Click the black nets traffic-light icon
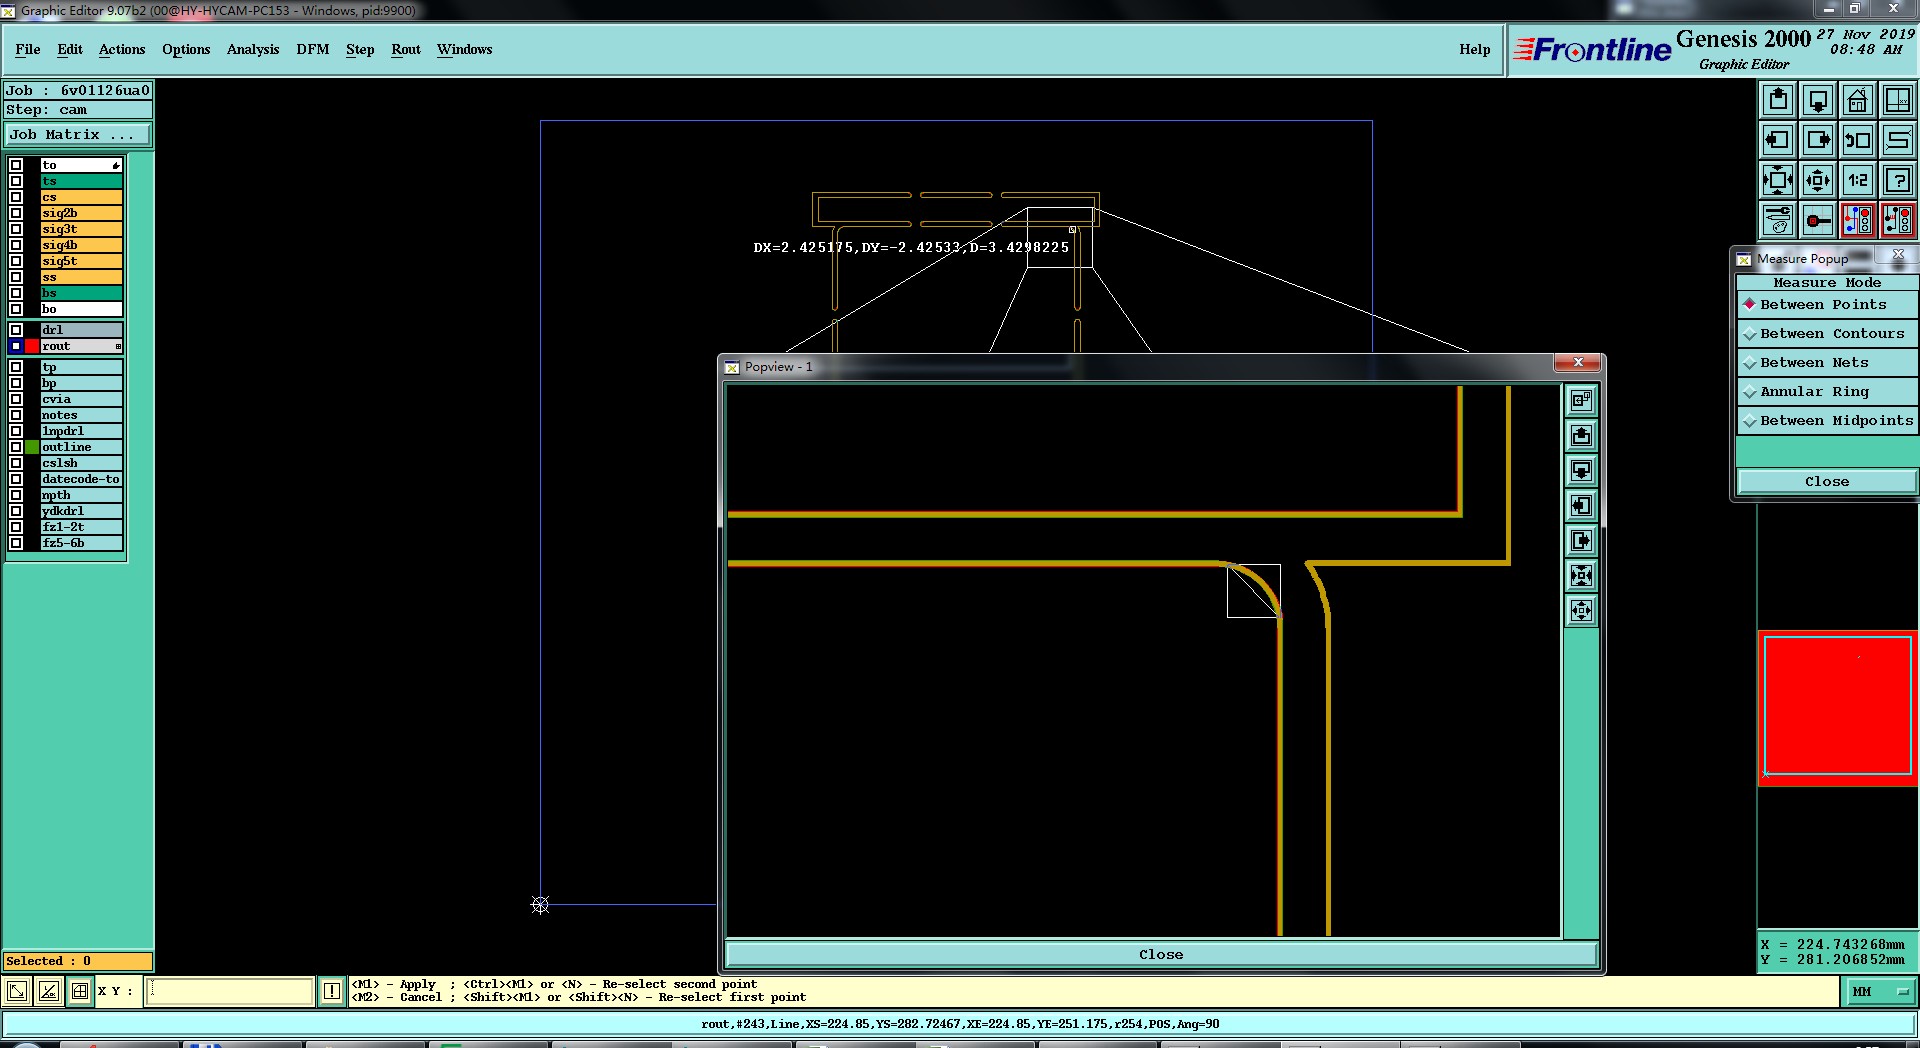Image resolution: width=1920 pixels, height=1048 pixels. tap(1898, 220)
